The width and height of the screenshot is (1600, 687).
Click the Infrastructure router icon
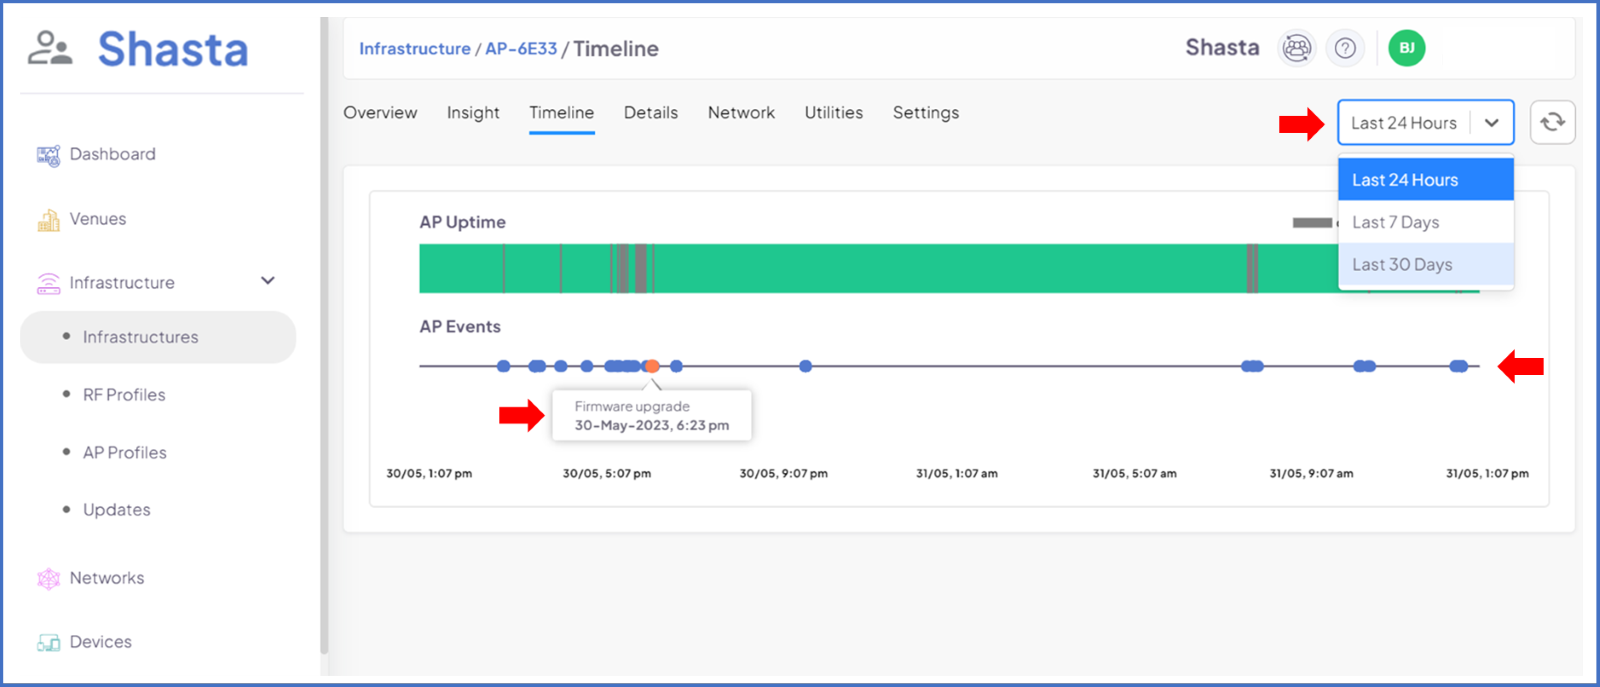tap(48, 284)
